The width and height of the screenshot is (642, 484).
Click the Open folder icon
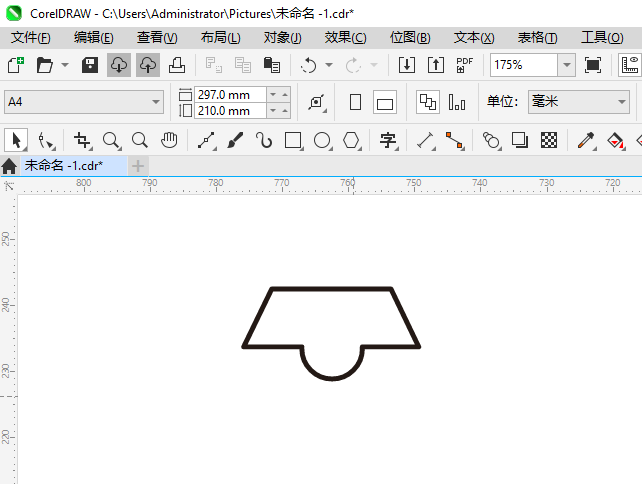pos(44,65)
